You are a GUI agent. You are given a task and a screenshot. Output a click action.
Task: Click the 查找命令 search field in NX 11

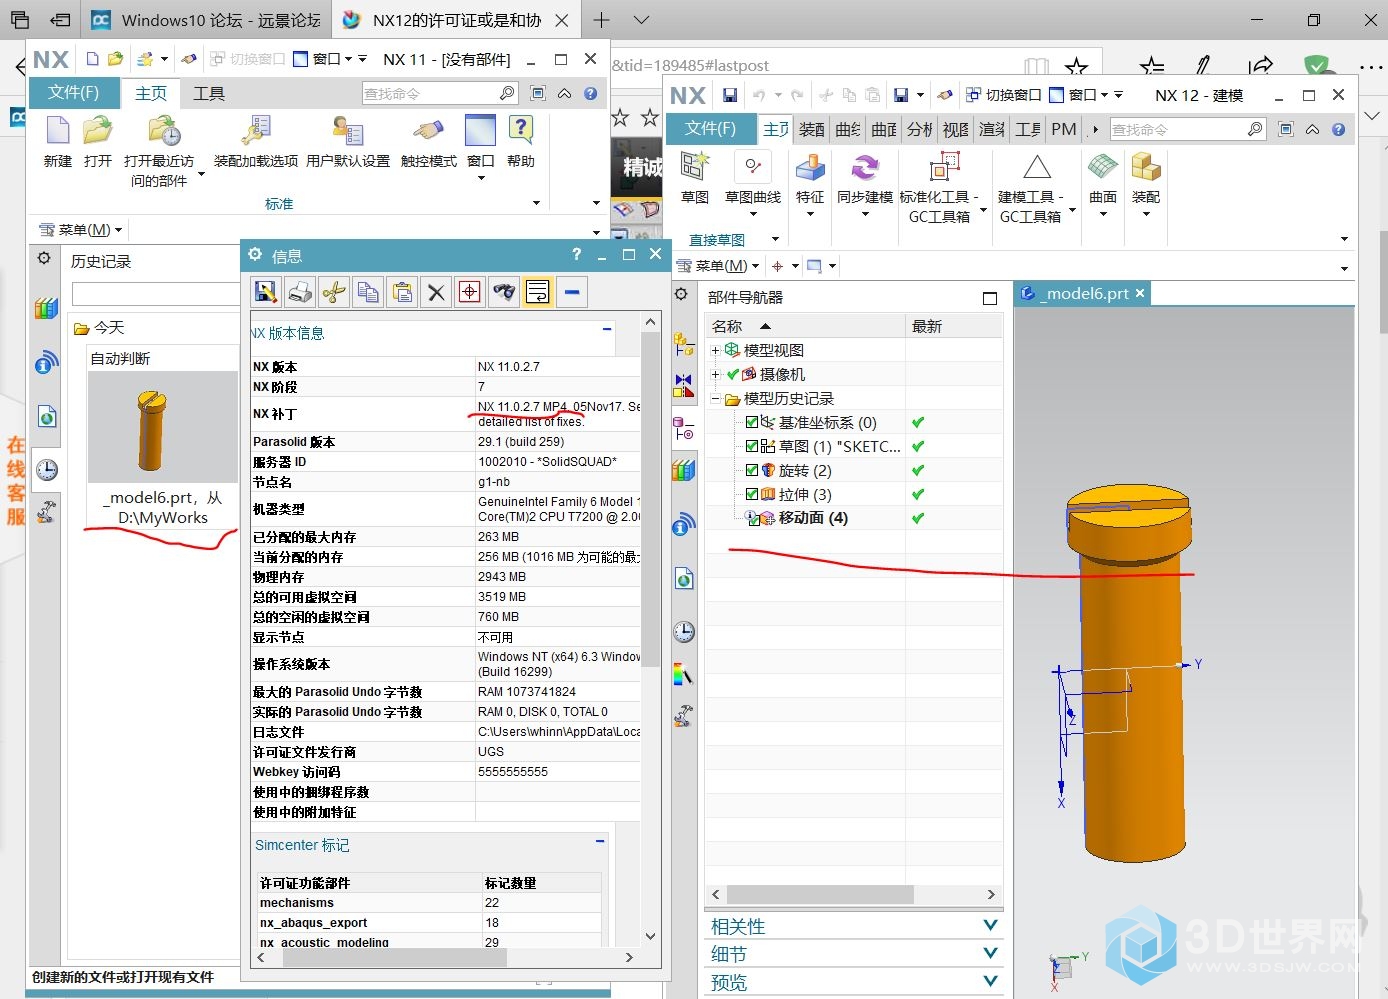pyautogui.click(x=430, y=93)
